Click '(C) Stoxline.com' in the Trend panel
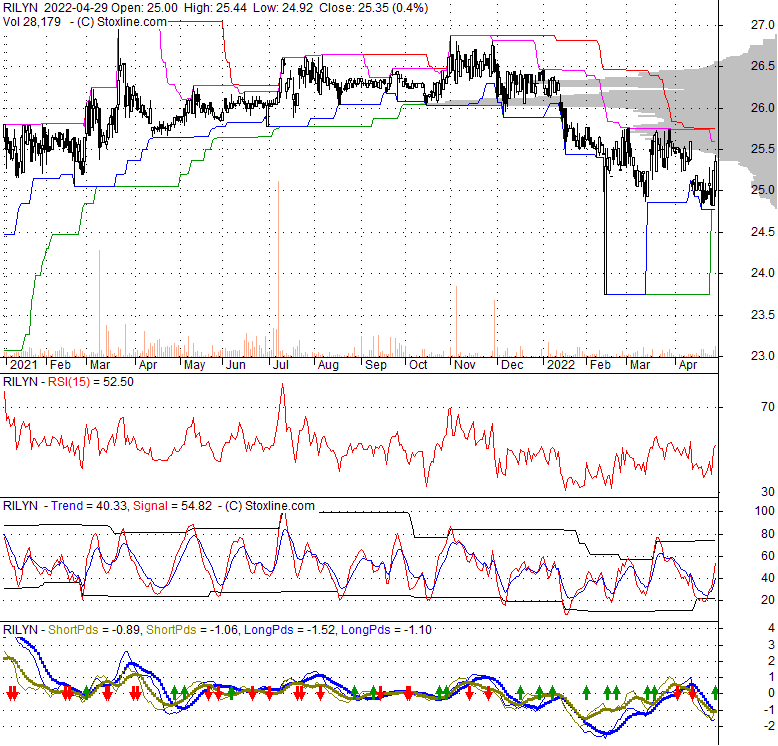This screenshot has height=746, width=778. 270,506
